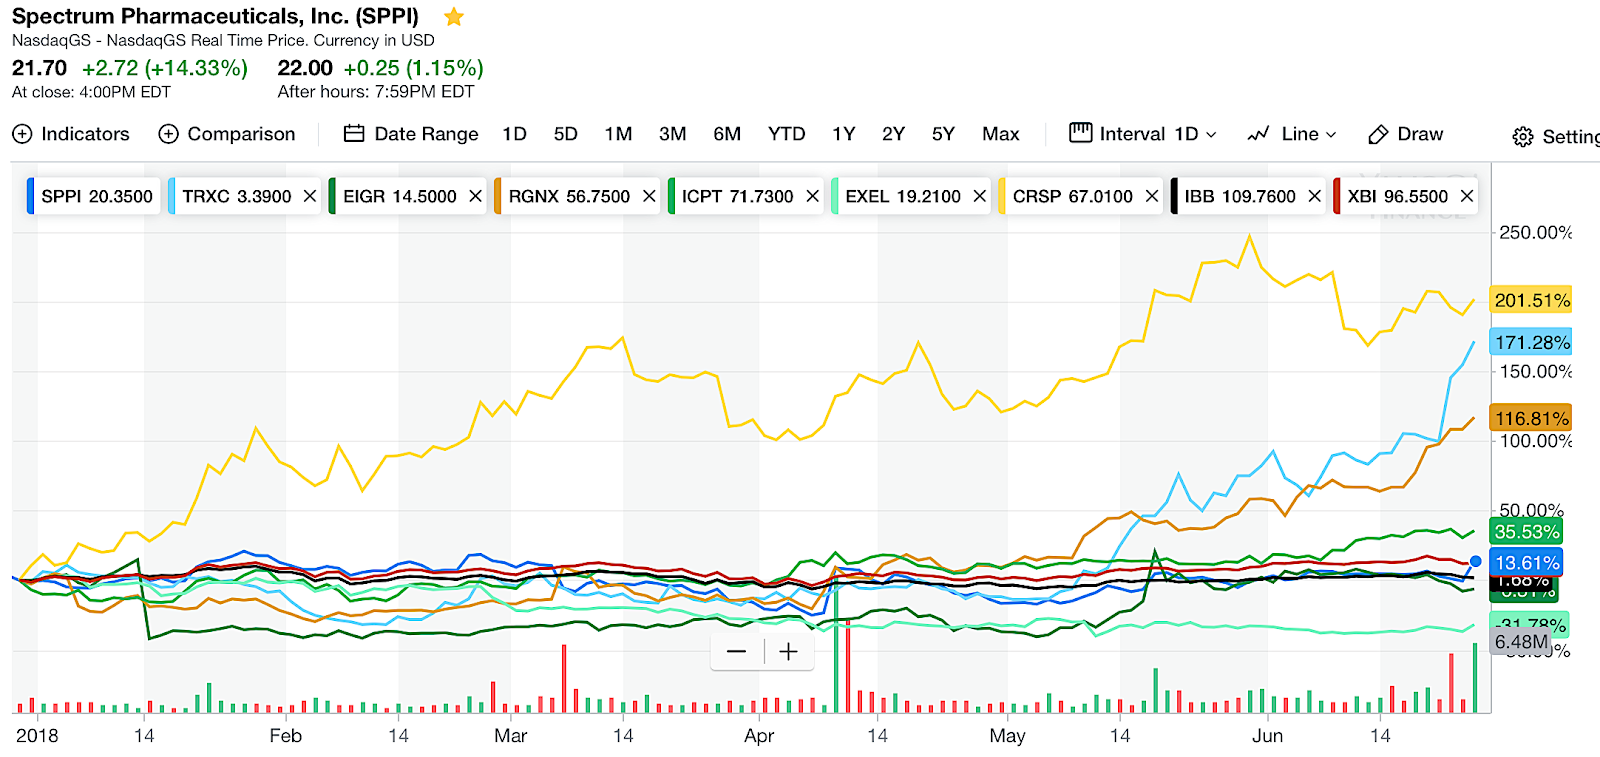Viewport: 1600px width, 757px height.
Task: Remove ICPT comparison with its X
Action: [x=812, y=196]
